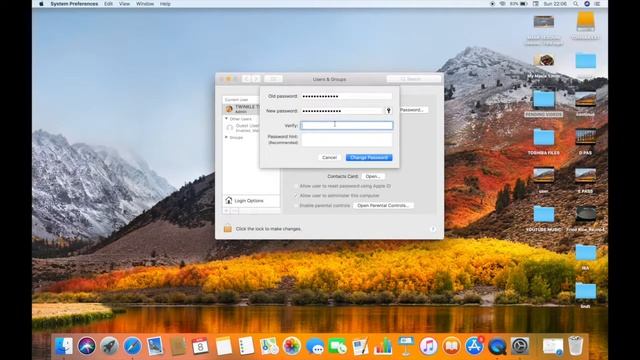
Task: Open the FaceTime app in Dock
Action: click(337, 347)
